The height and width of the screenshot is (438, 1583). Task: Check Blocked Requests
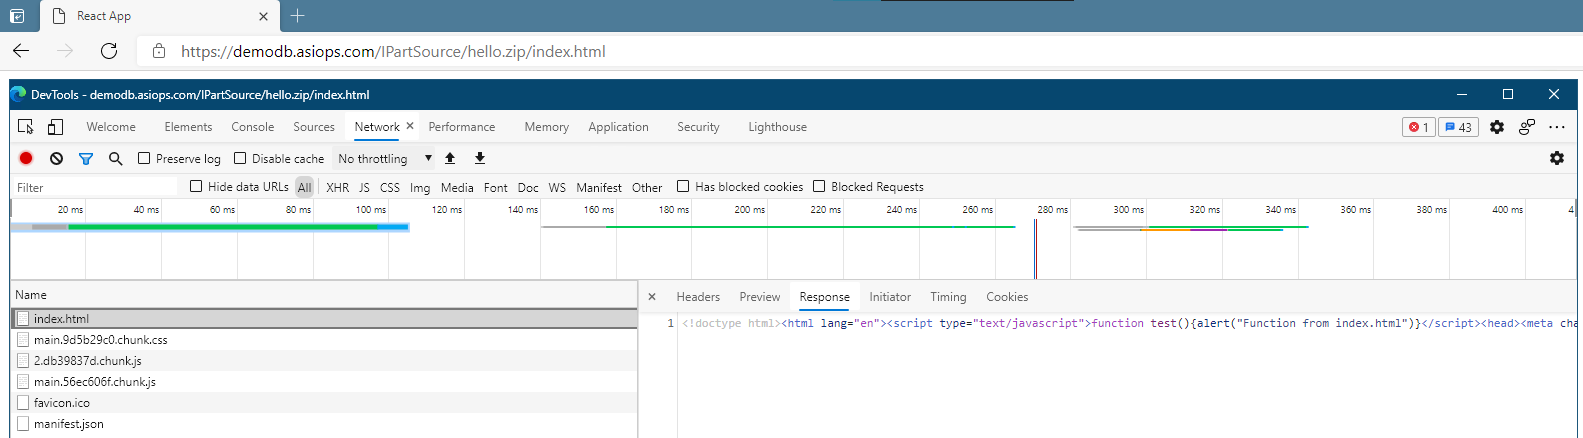(819, 186)
